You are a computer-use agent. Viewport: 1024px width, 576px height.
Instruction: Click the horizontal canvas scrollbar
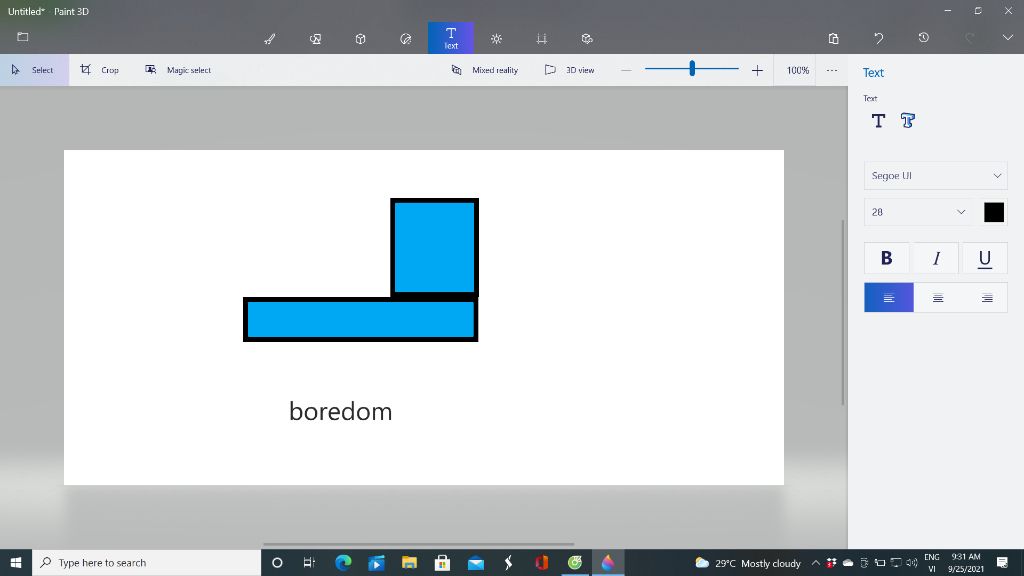point(418,544)
